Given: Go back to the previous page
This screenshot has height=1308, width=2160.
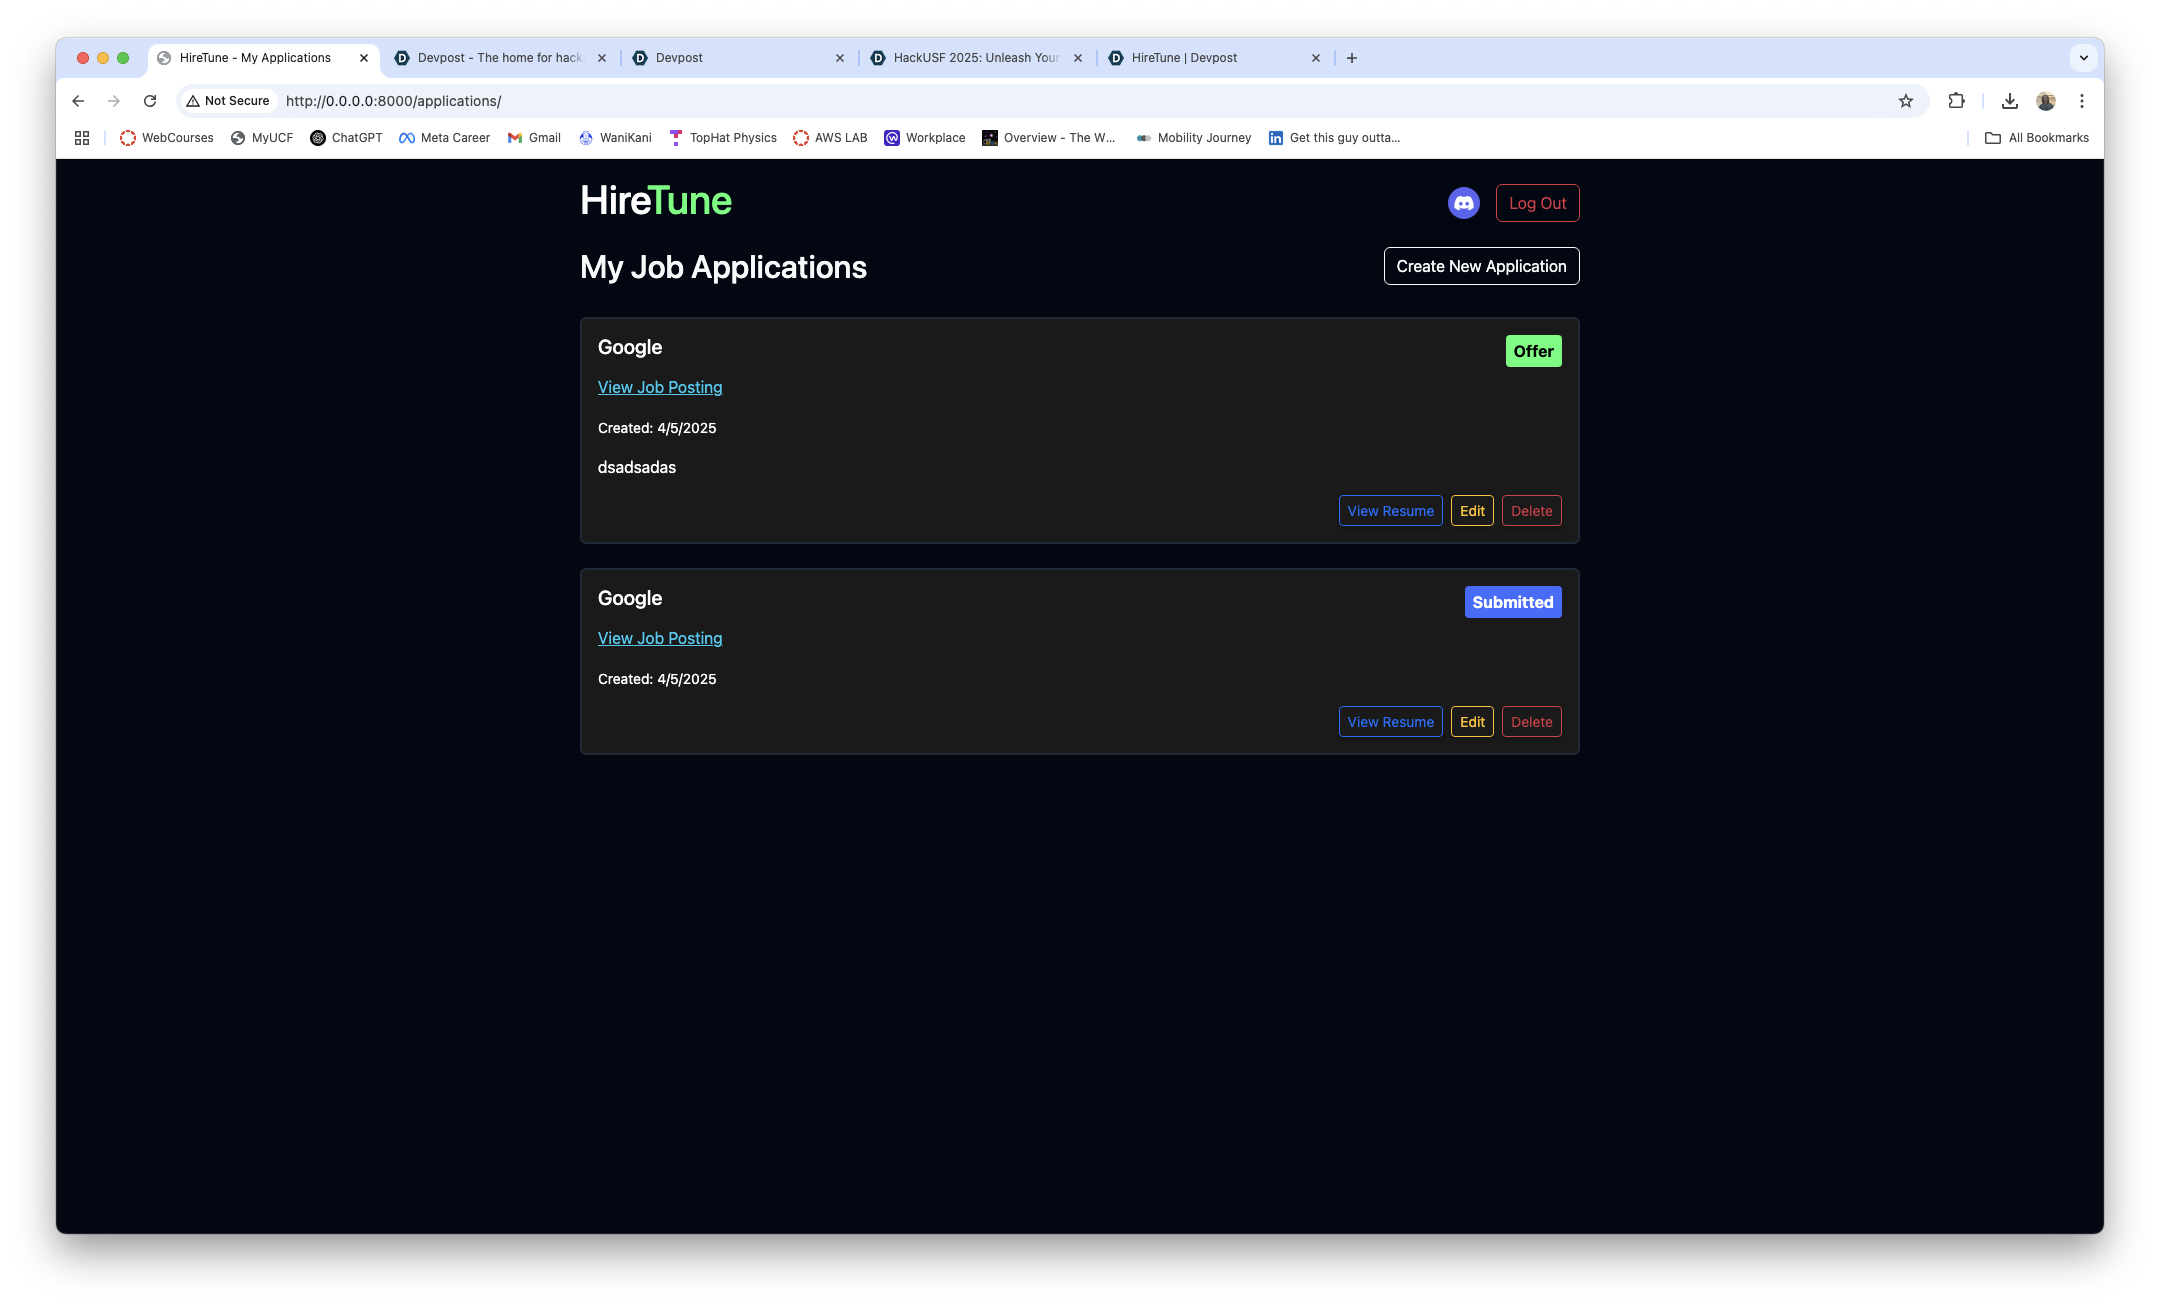Looking at the screenshot, I should point(78,101).
